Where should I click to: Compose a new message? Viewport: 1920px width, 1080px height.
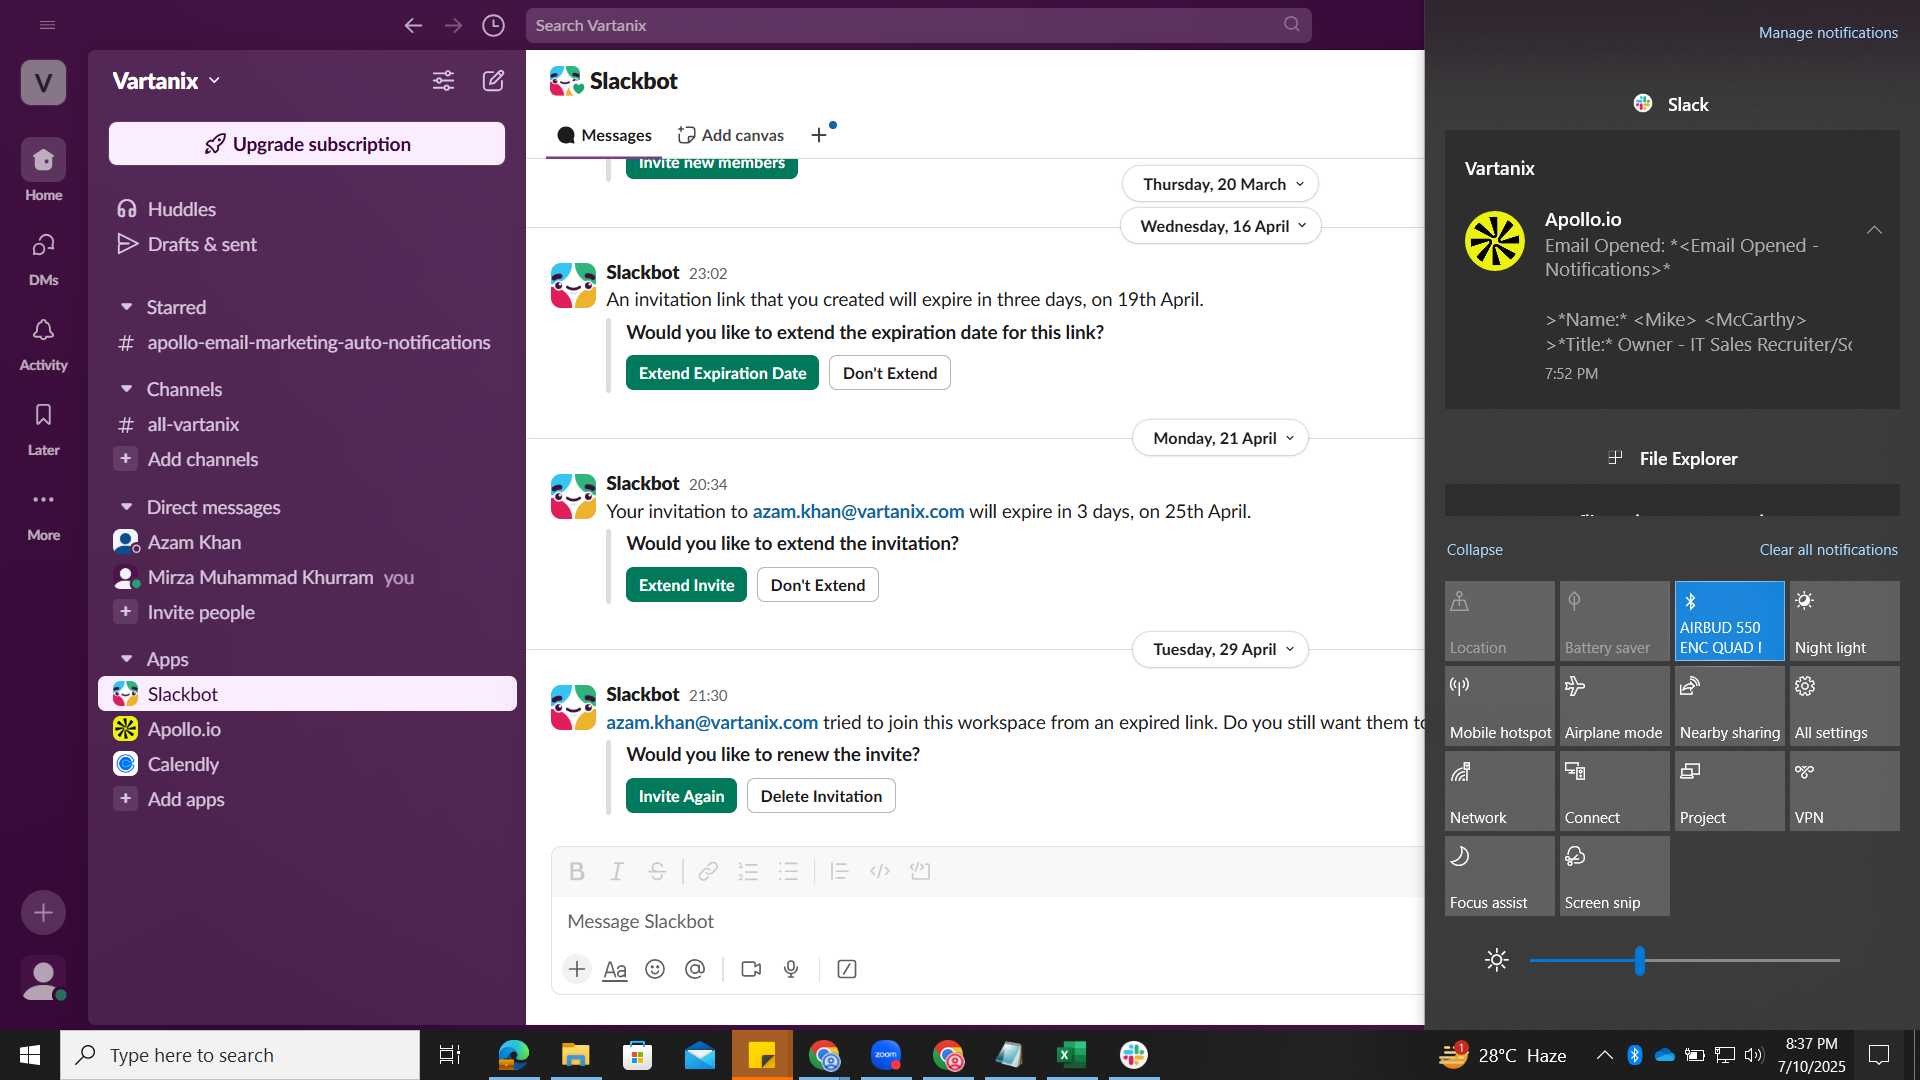pyautogui.click(x=494, y=81)
